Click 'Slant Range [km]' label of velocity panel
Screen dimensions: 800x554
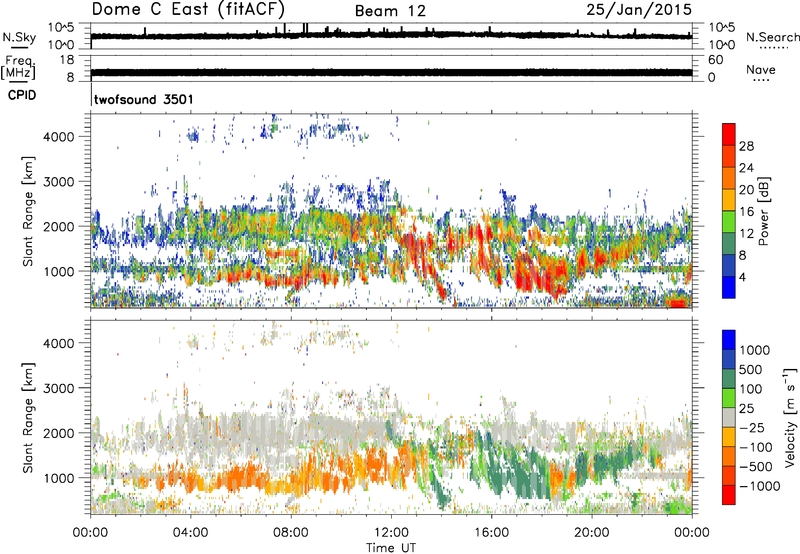(28, 418)
